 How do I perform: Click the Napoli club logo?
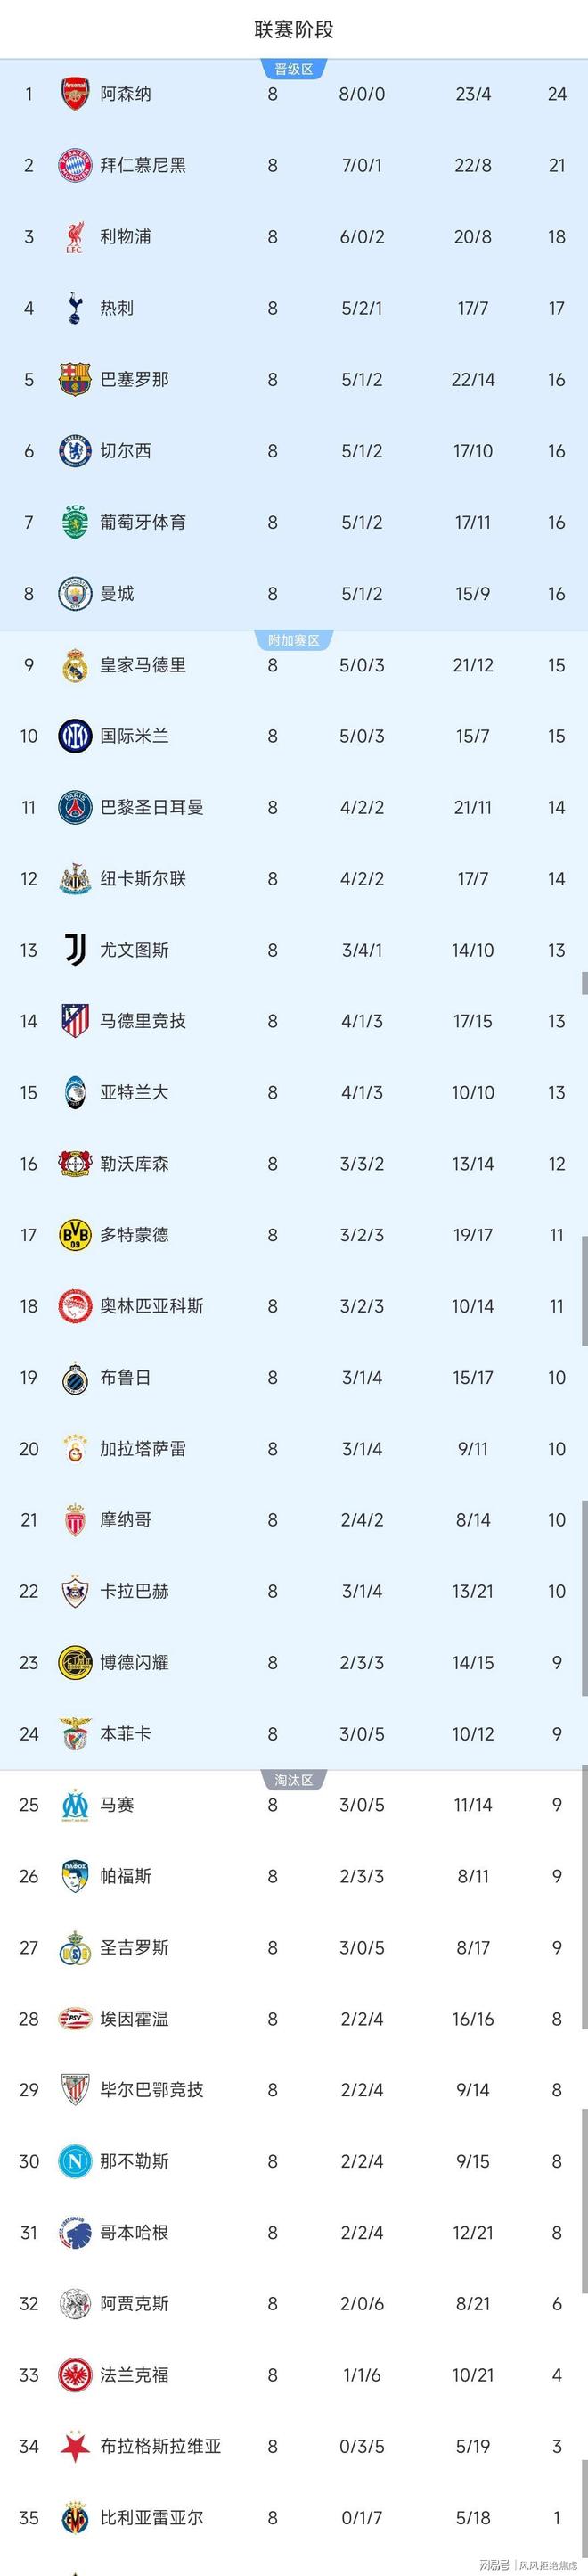[75, 2161]
